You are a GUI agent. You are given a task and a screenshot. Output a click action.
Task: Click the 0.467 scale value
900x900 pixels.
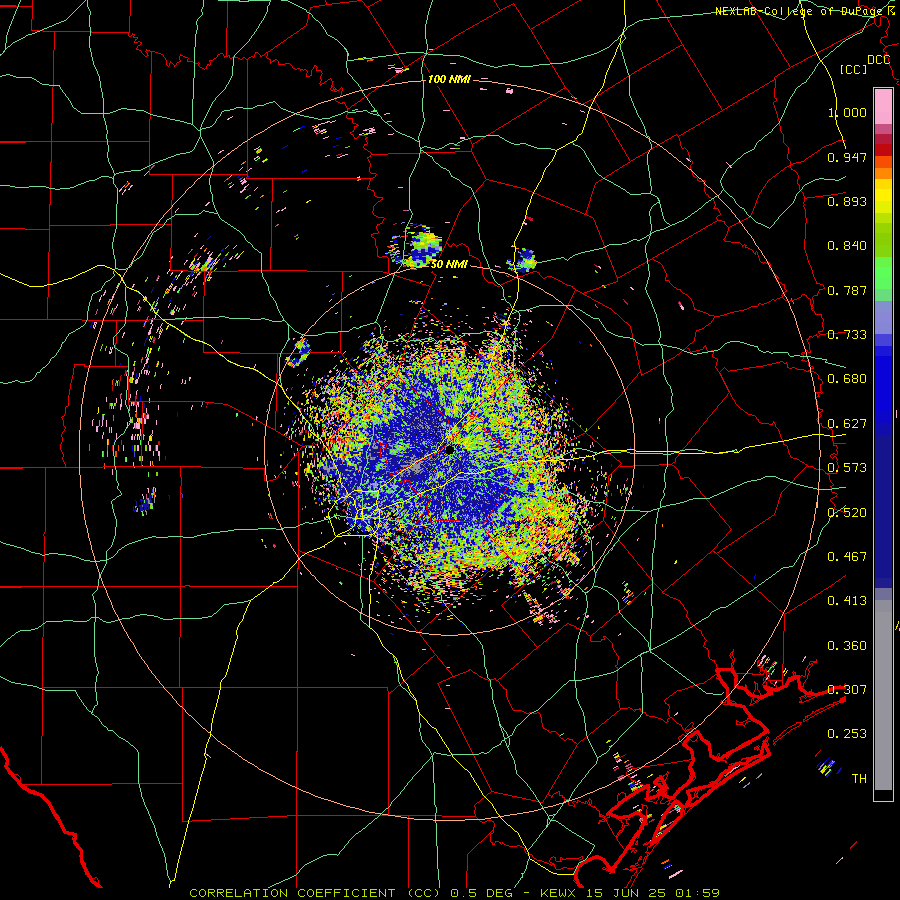(847, 557)
